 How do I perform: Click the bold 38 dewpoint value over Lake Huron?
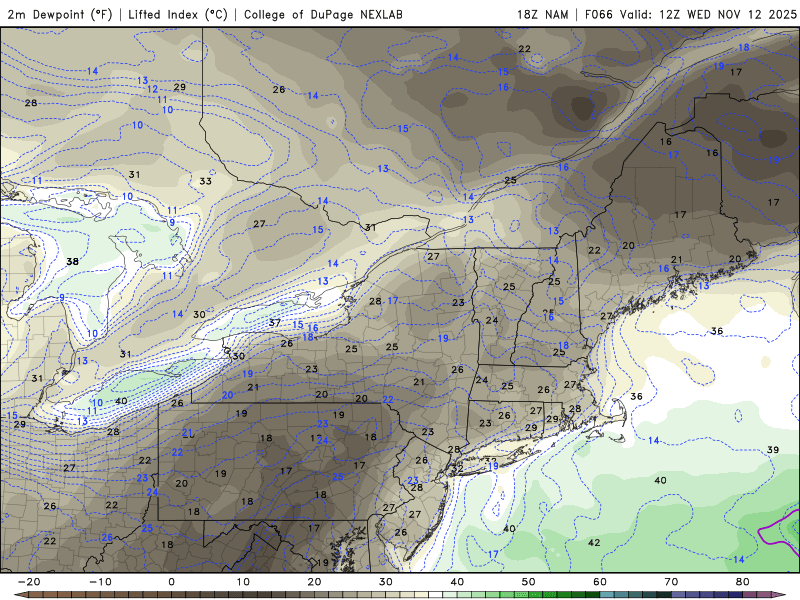72,261
